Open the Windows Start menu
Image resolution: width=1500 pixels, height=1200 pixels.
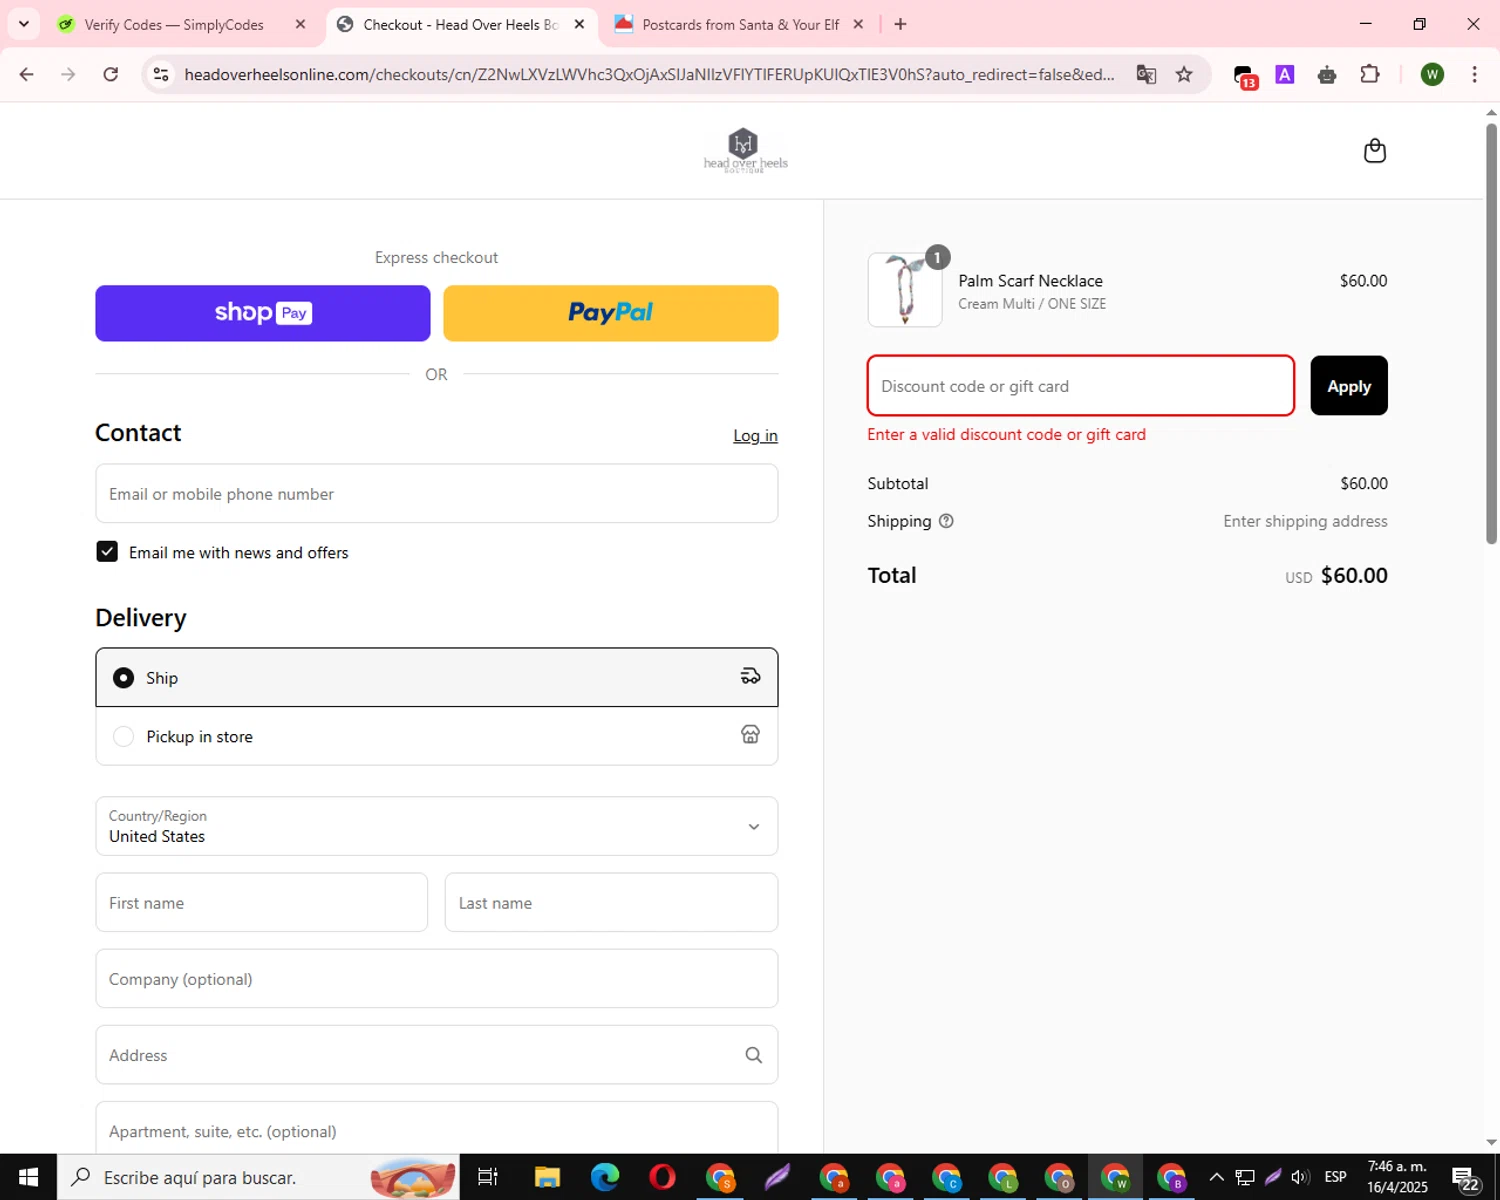click(x=28, y=1177)
